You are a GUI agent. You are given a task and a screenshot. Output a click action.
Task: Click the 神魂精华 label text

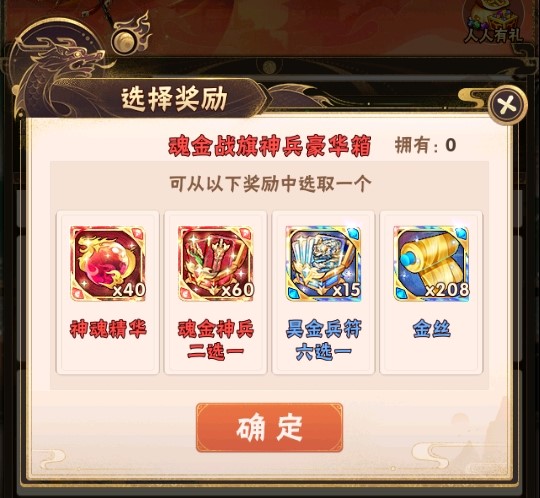tap(108, 329)
